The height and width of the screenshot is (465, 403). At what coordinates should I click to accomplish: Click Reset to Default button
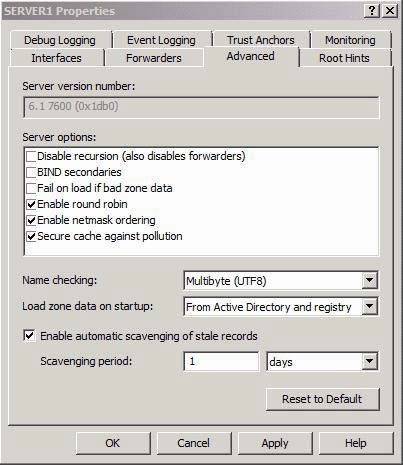click(322, 399)
